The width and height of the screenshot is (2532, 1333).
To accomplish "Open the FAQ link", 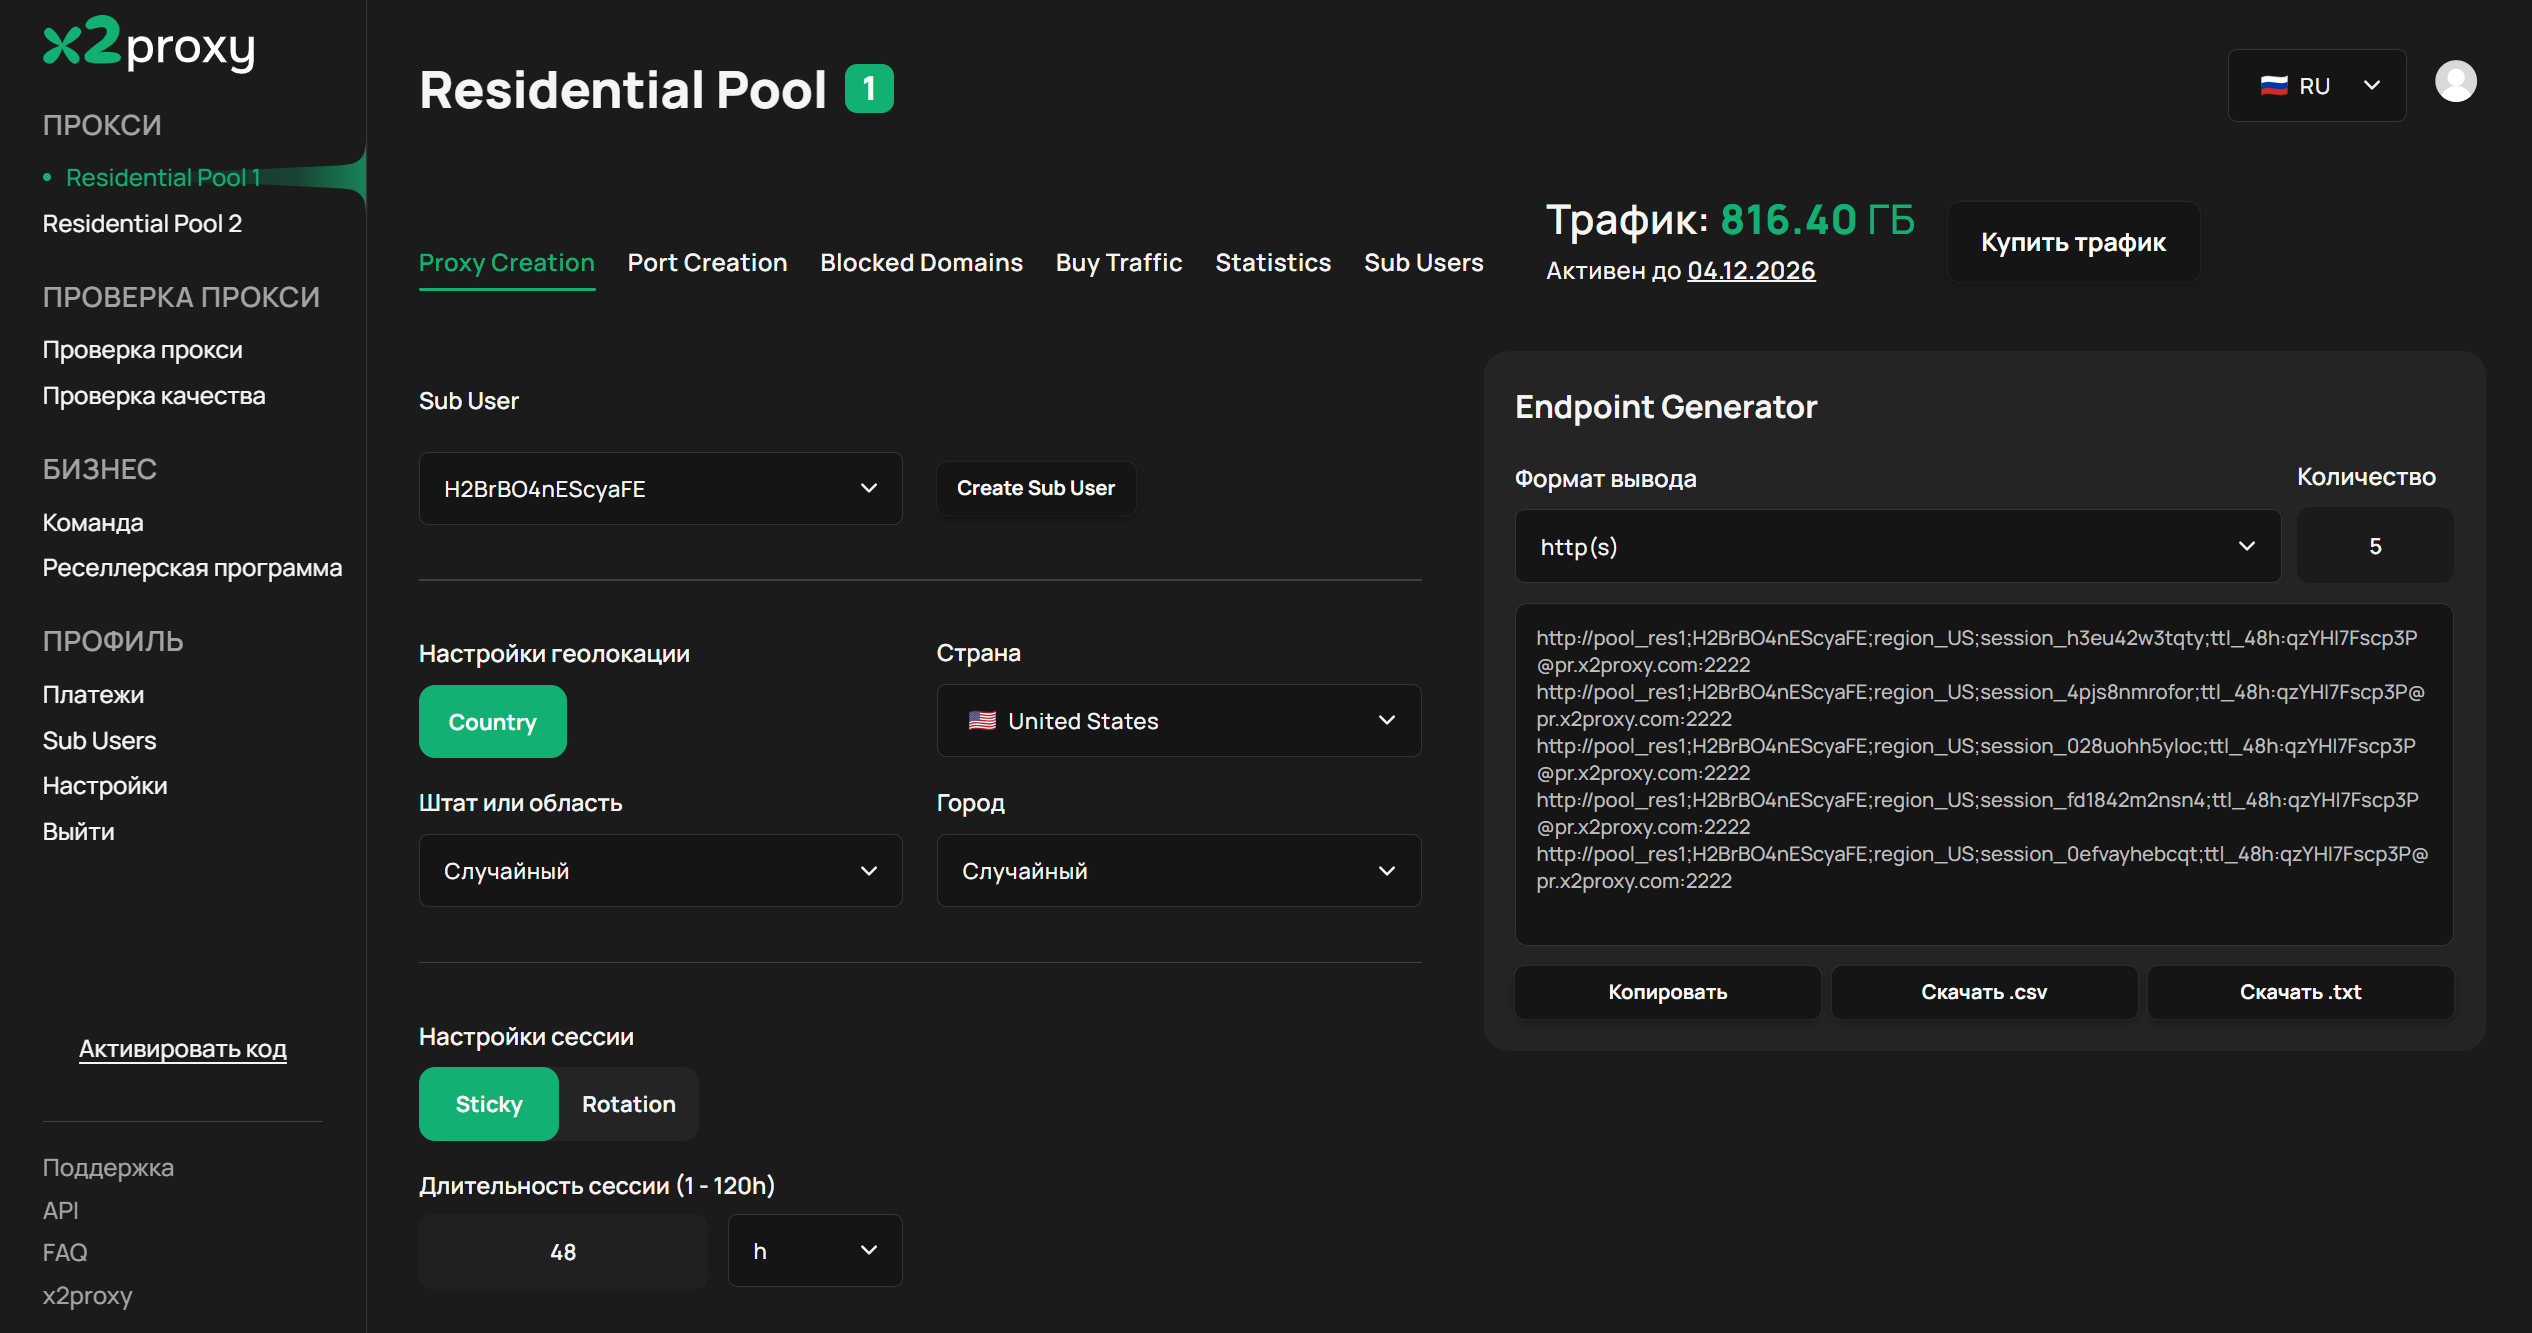I will (x=65, y=1253).
